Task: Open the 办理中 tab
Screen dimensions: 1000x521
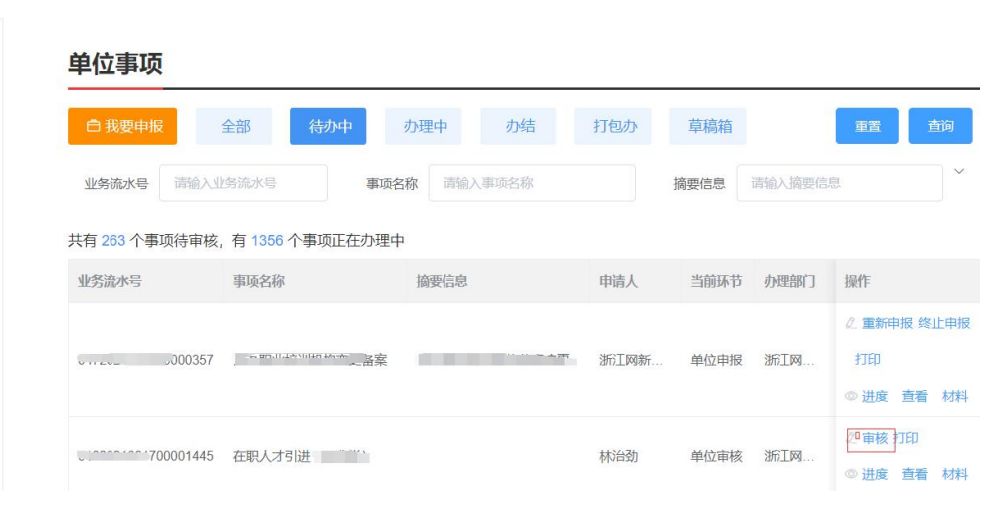Action: coord(424,126)
